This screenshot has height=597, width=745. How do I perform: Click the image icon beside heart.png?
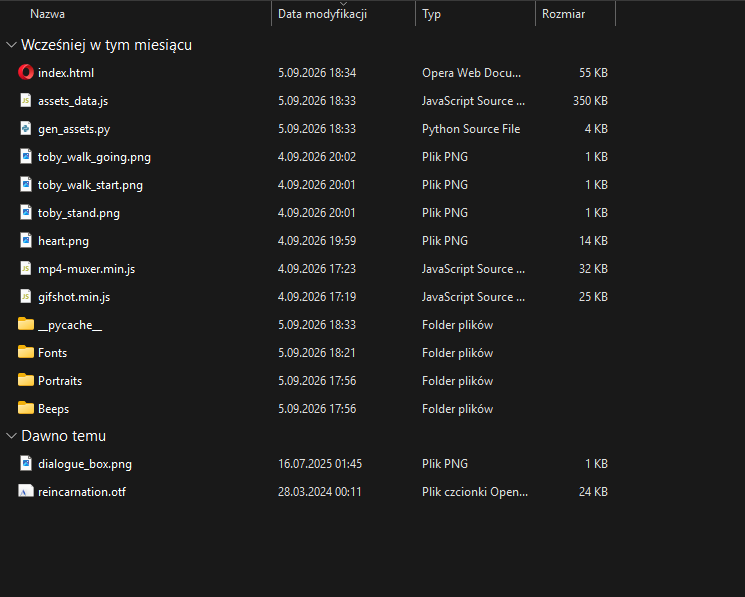pyautogui.click(x=26, y=240)
